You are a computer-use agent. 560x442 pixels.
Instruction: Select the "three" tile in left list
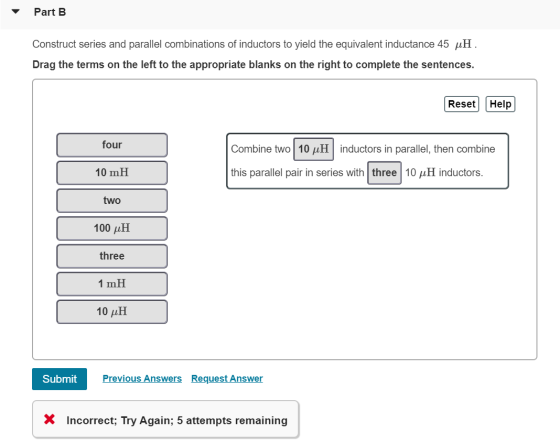click(112, 256)
